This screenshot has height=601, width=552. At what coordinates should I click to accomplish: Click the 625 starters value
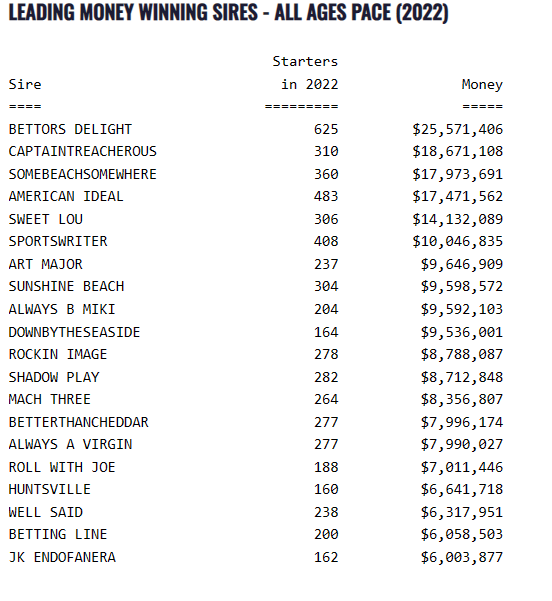[326, 129]
